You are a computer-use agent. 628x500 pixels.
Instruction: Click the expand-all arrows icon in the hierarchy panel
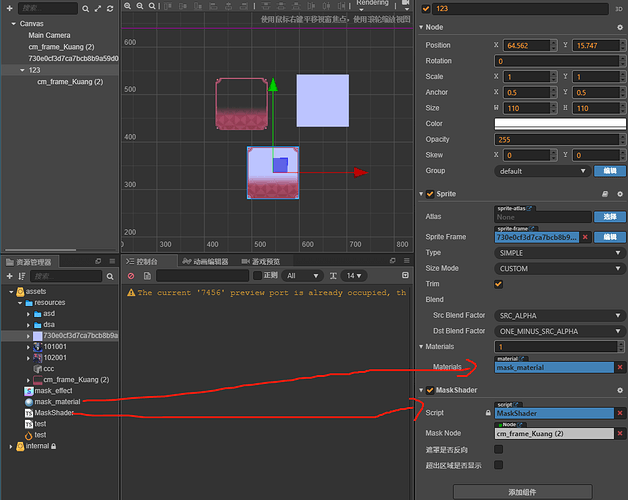pyautogui.click(x=98, y=8)
